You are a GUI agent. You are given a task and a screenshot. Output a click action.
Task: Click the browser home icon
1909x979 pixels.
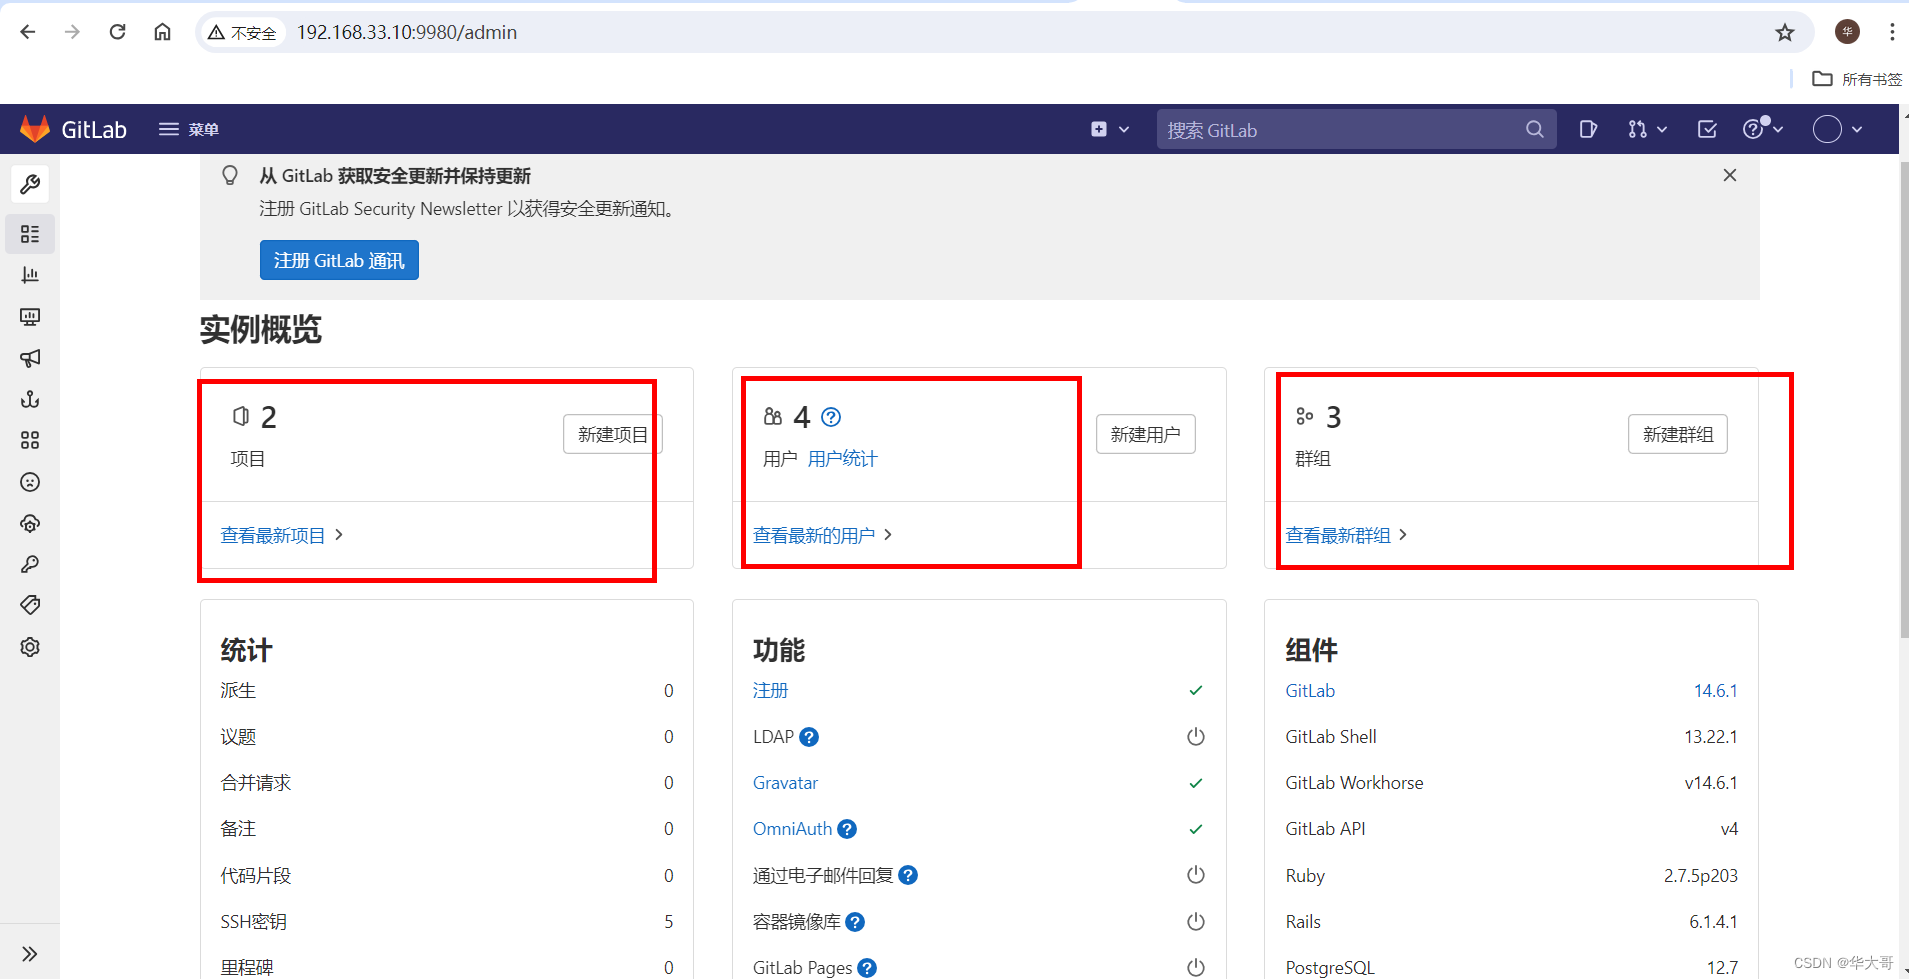162,32
